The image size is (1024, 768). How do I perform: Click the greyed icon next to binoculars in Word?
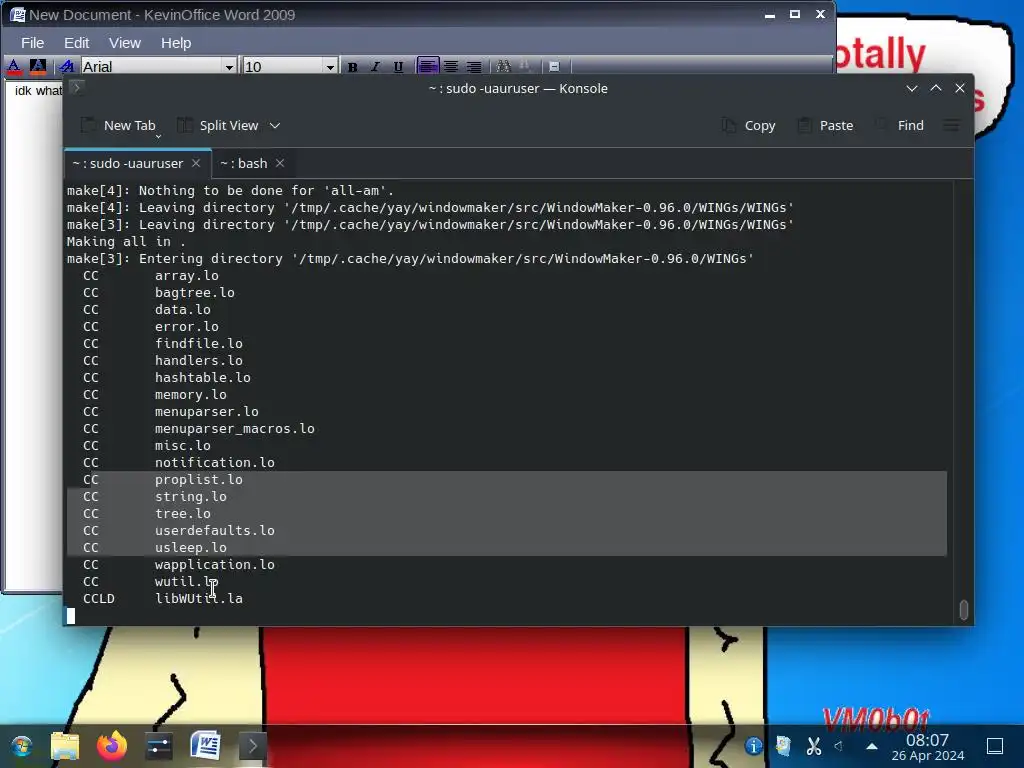point(525,67)
